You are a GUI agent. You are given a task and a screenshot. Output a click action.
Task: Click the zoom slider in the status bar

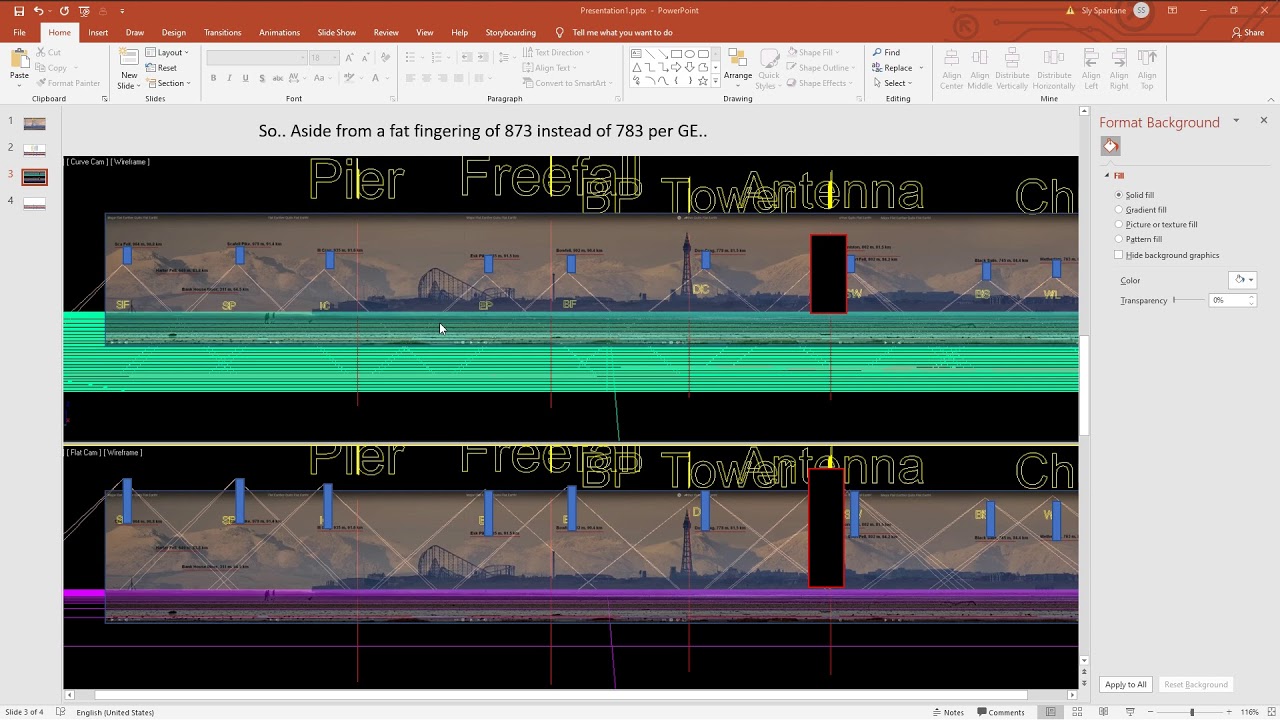[x=1191, y=712]
